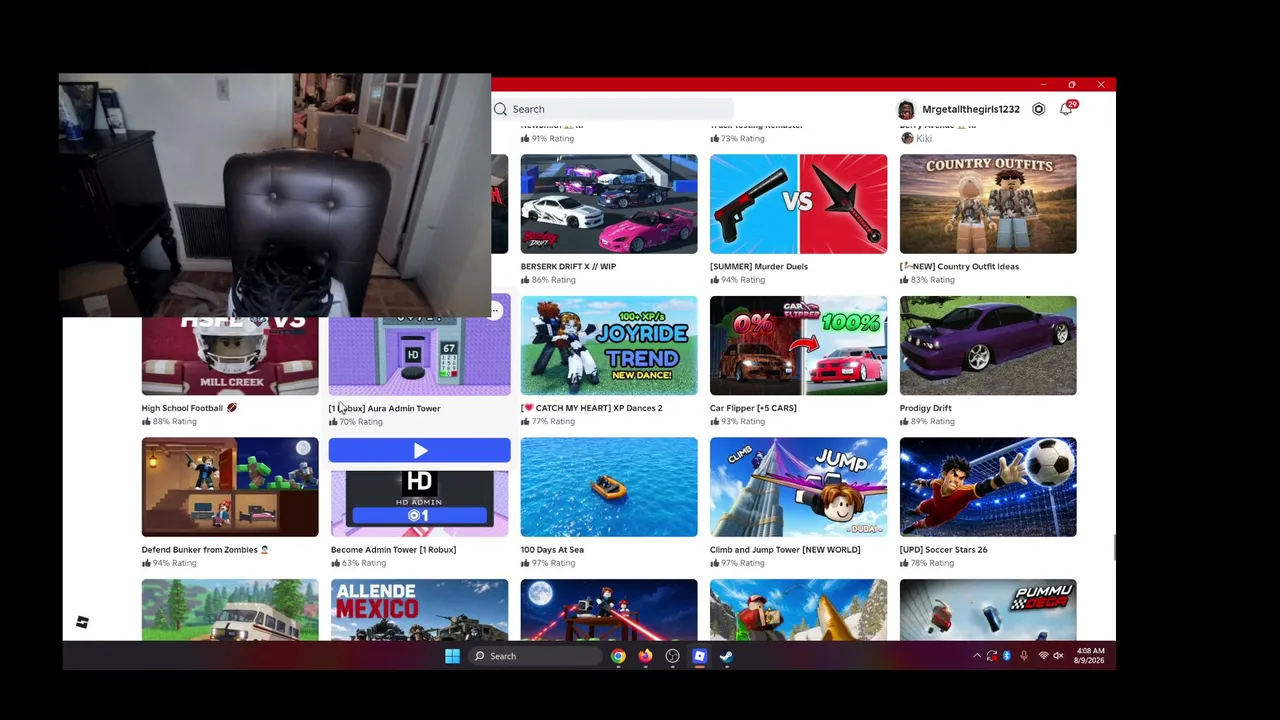The height and width of the screenshot is (720, 1280).
Task: Open the Mrgetallthegirls1232 profile avatar
Action: click(906, 109)
